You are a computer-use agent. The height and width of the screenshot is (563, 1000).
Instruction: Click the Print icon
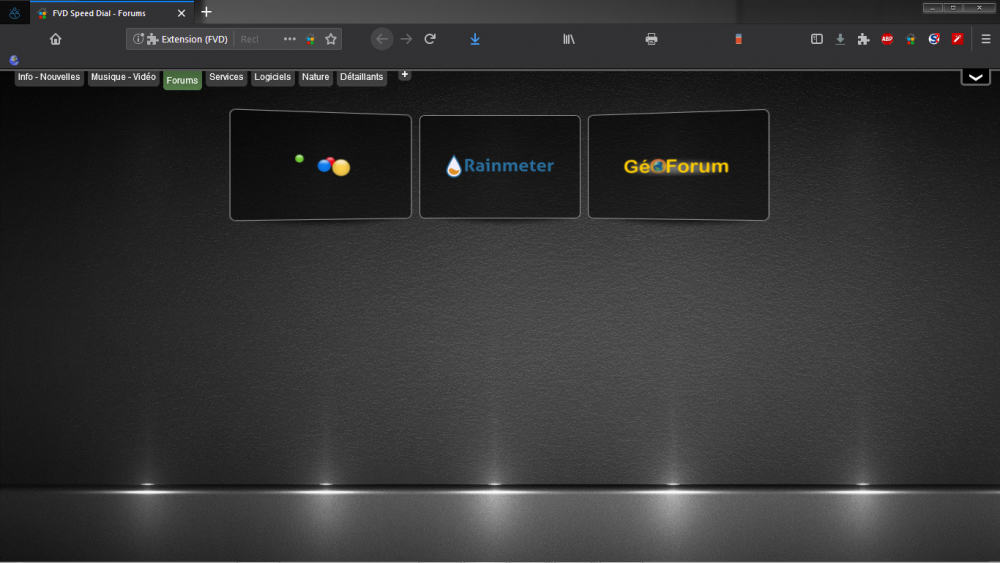tap(651, 39)
